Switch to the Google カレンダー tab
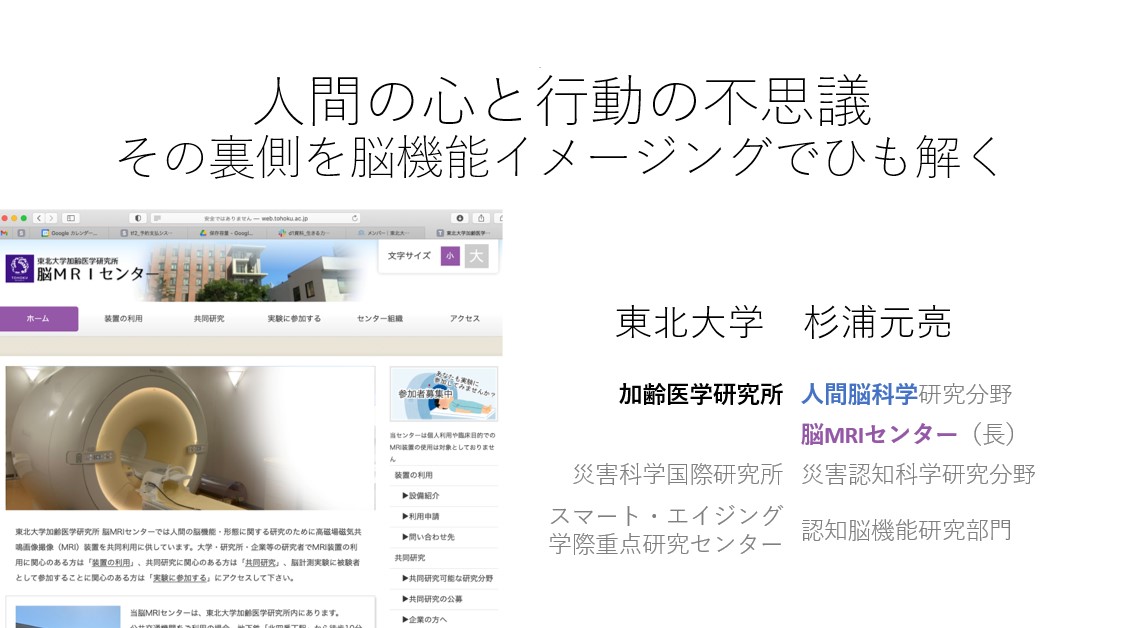This screenshot has height=628, width=1125. point(70,233)
